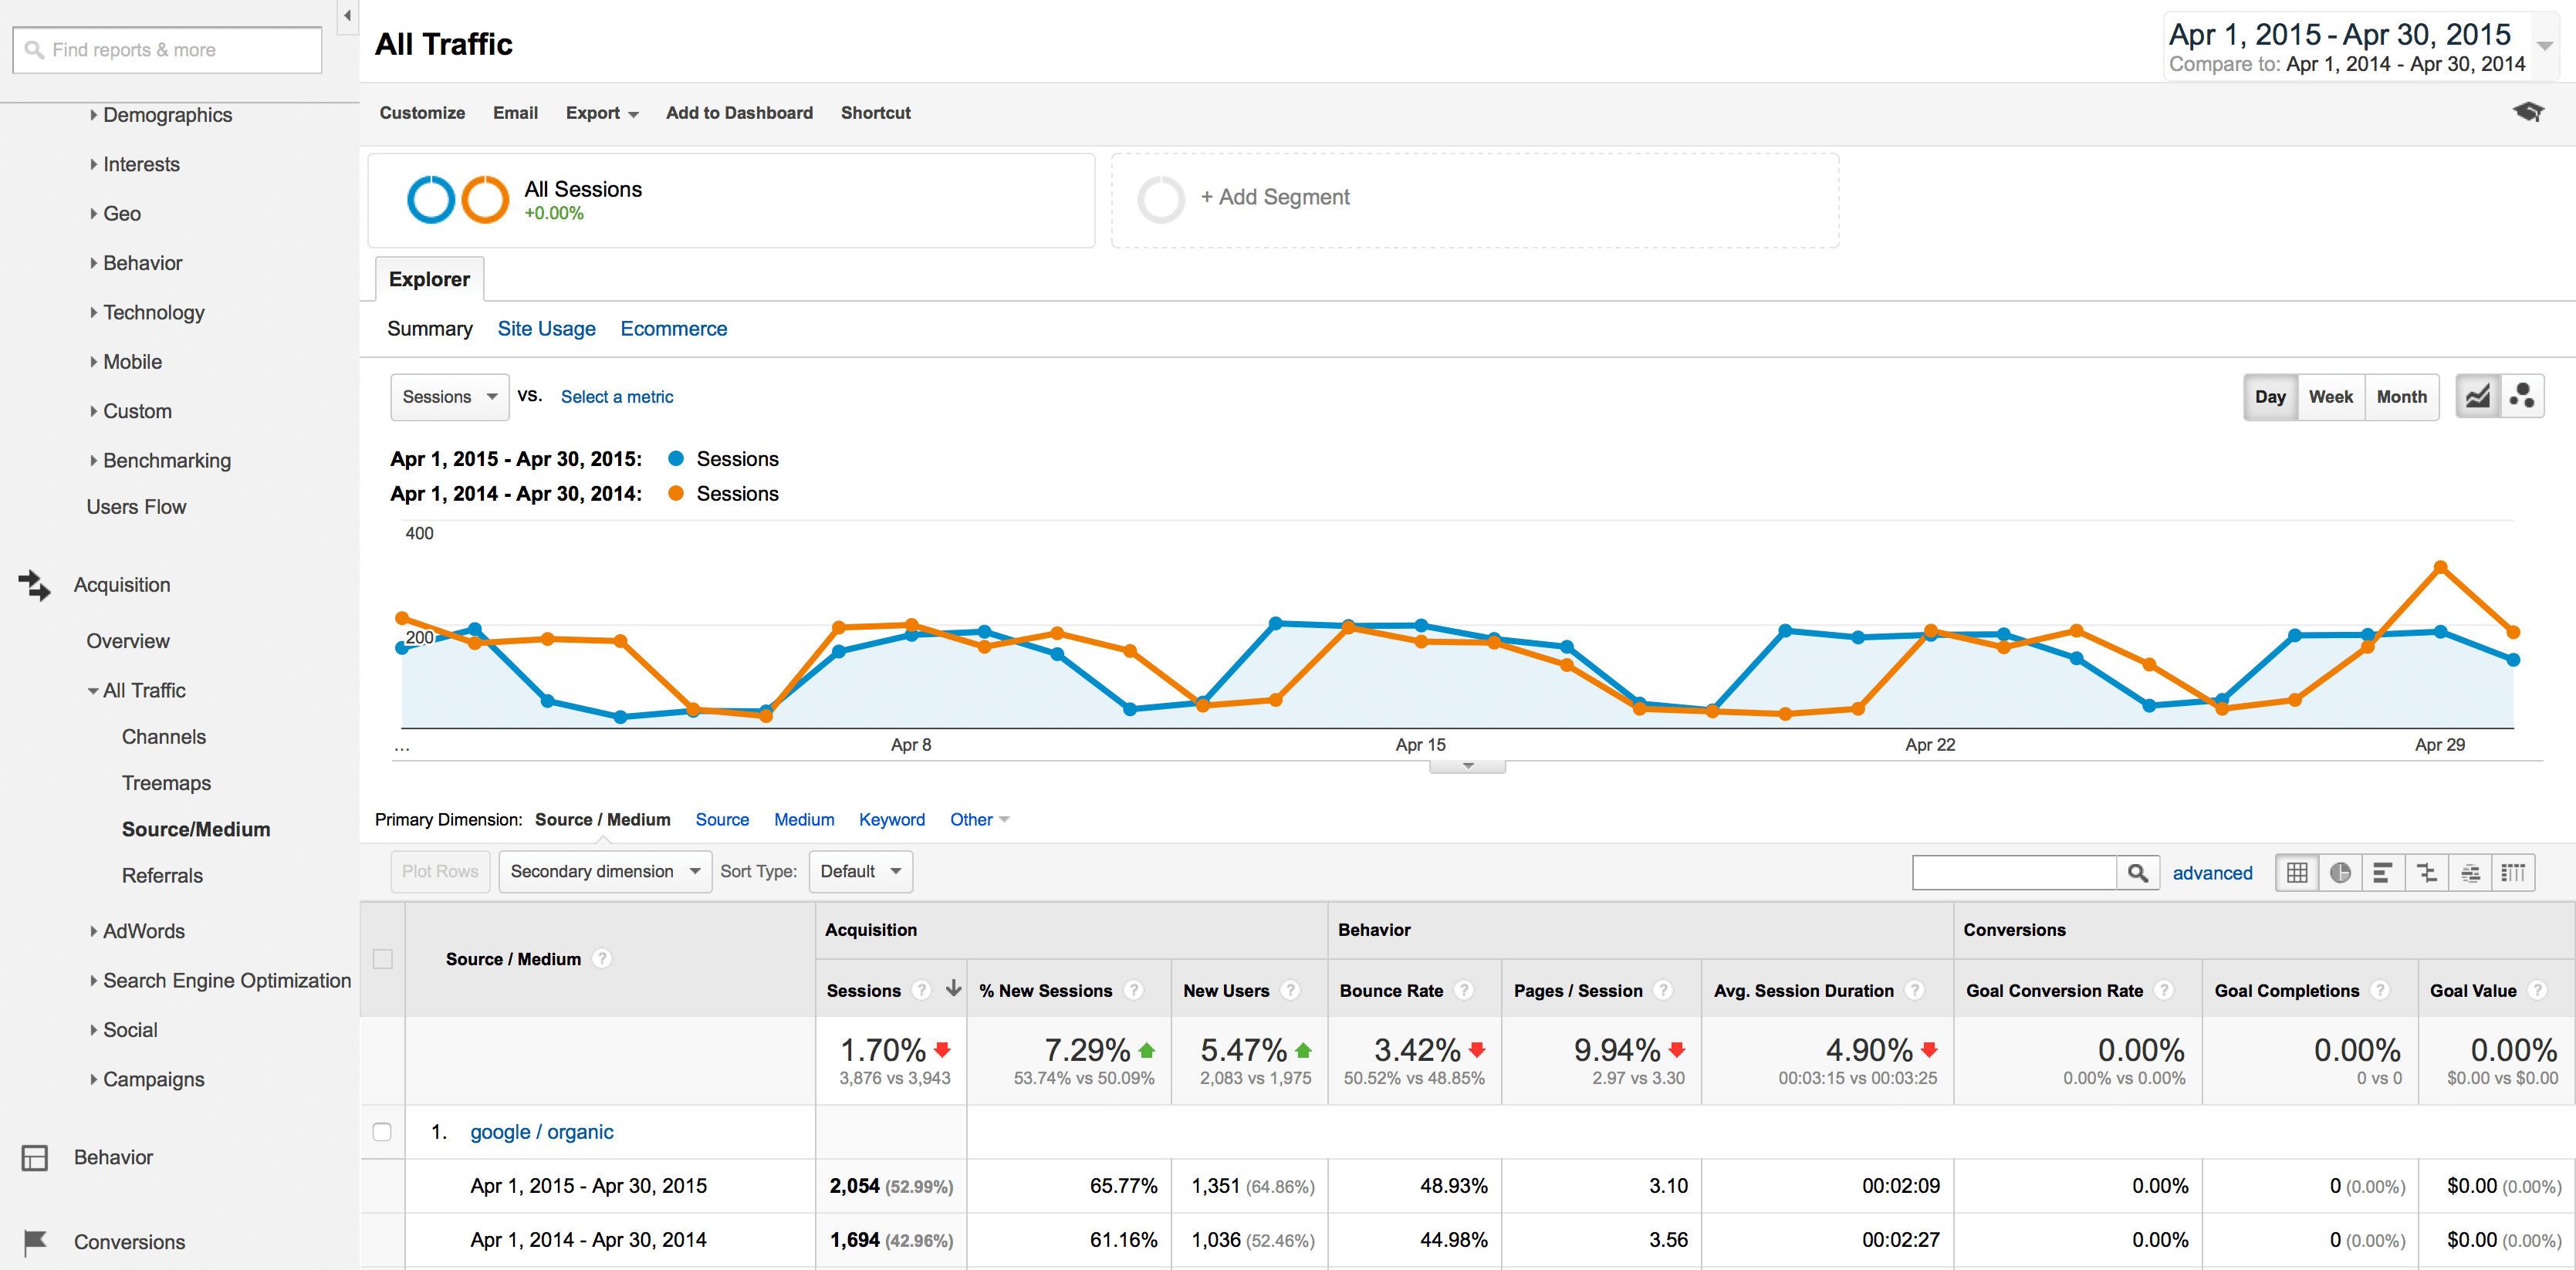Switch to motion chart icon
Image resolution: width=2576 pixels, height=1270 pixels.
(2522, 397)
